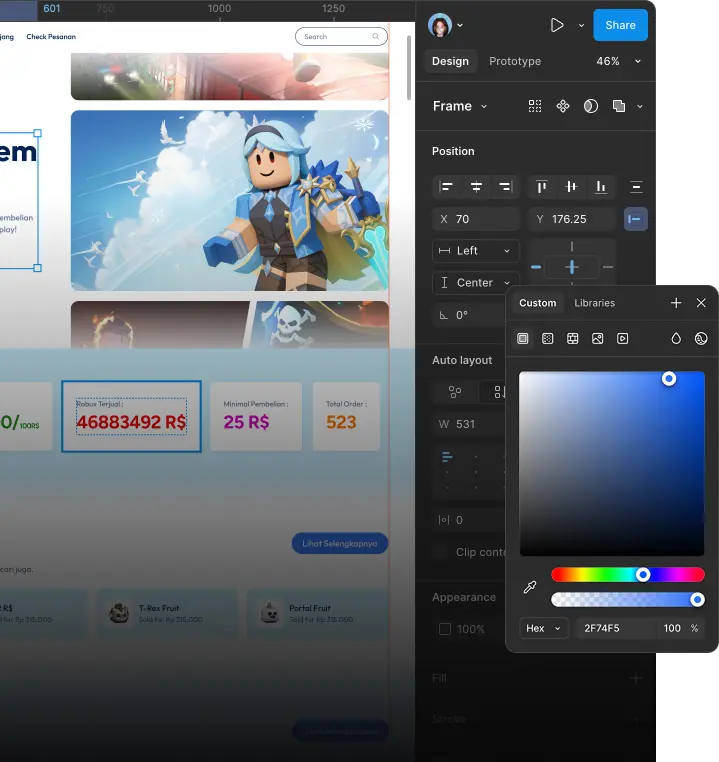Select the wrap auto layout direction icon
719x762 pixels.
pyautogui.click(x=455, y=392)
